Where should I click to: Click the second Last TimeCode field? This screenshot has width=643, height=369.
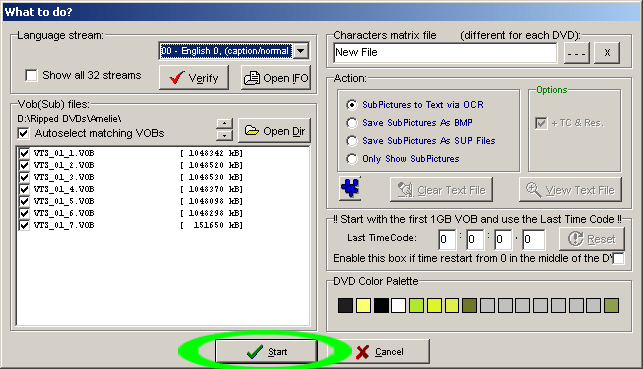coord(475,239)
